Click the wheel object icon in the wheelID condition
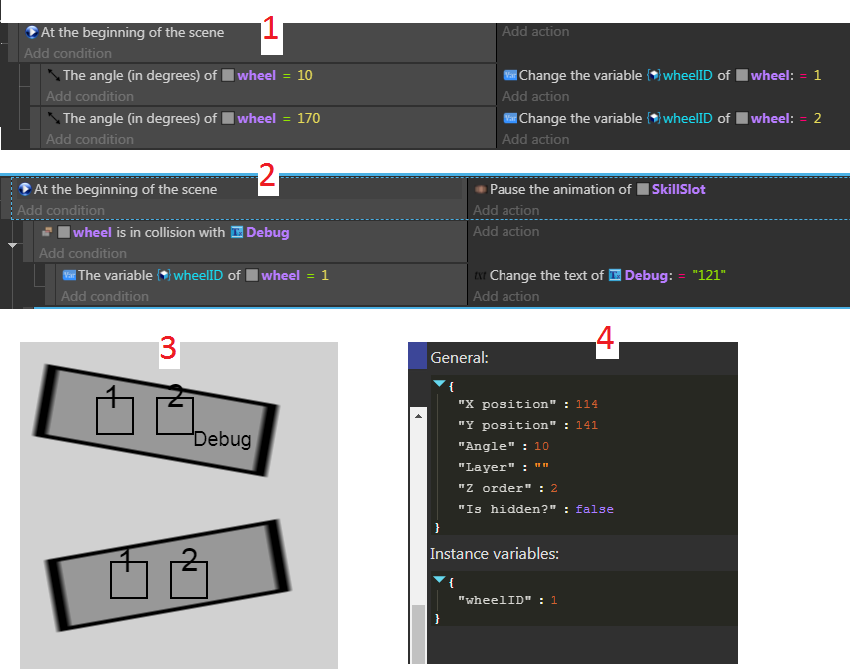Screen dimensions: 850x669 [x=252, y=275]
